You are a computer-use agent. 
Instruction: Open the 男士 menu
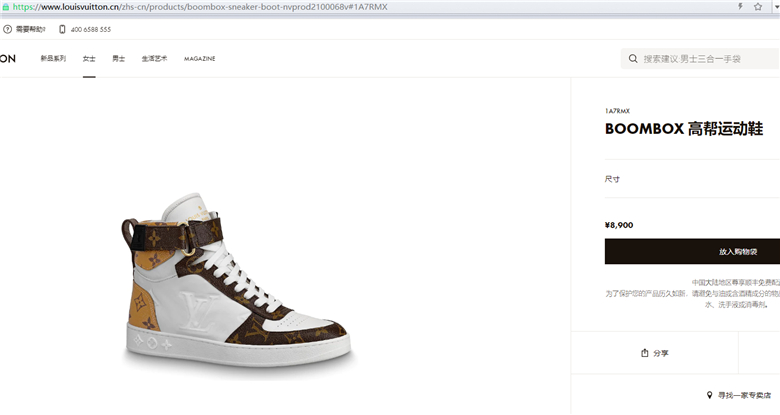118,59
